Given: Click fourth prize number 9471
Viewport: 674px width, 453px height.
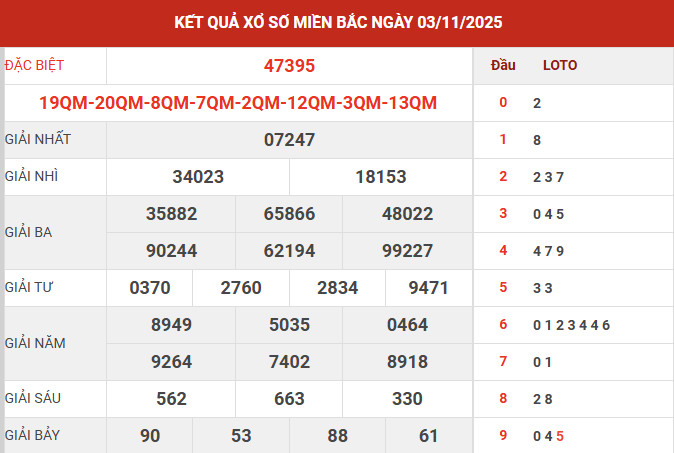Looking at the screenshot, I should pyautogui.click(x=429, y=288).
